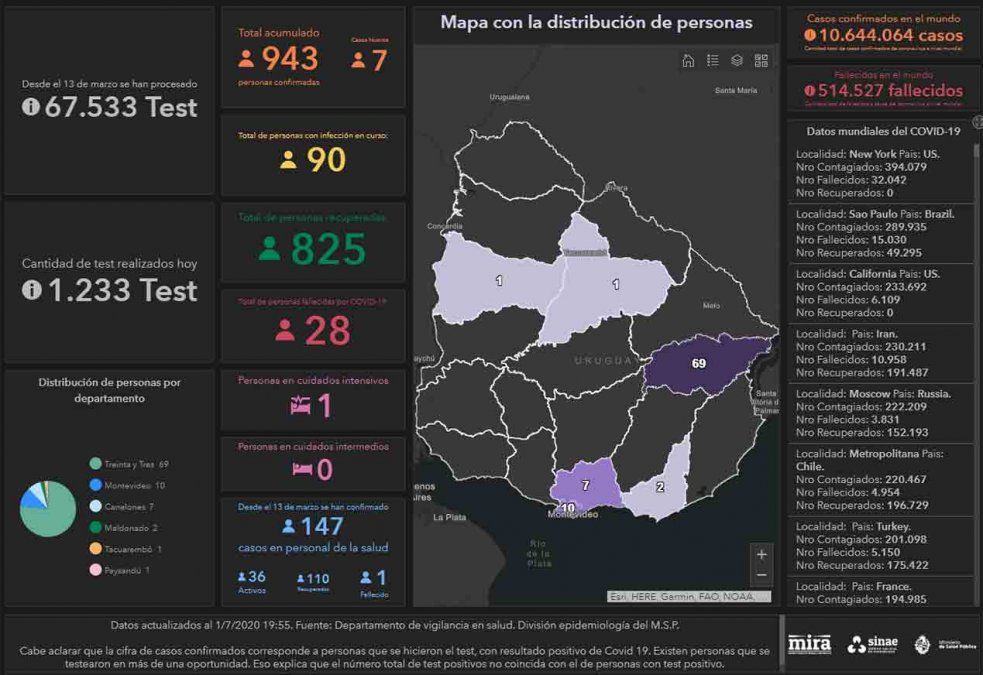Click the Esri attribution text on map
983x675 pixels.
(x=689, y=597)
